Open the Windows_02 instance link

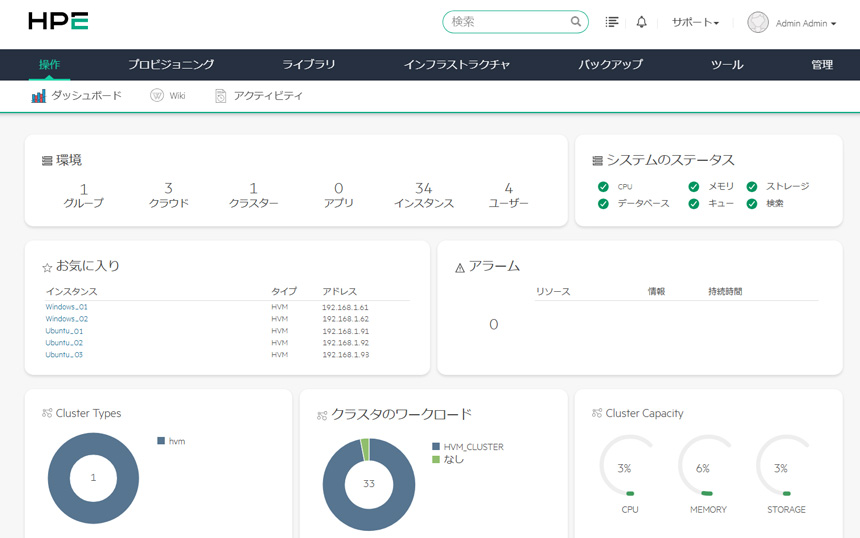coord(66,319)
